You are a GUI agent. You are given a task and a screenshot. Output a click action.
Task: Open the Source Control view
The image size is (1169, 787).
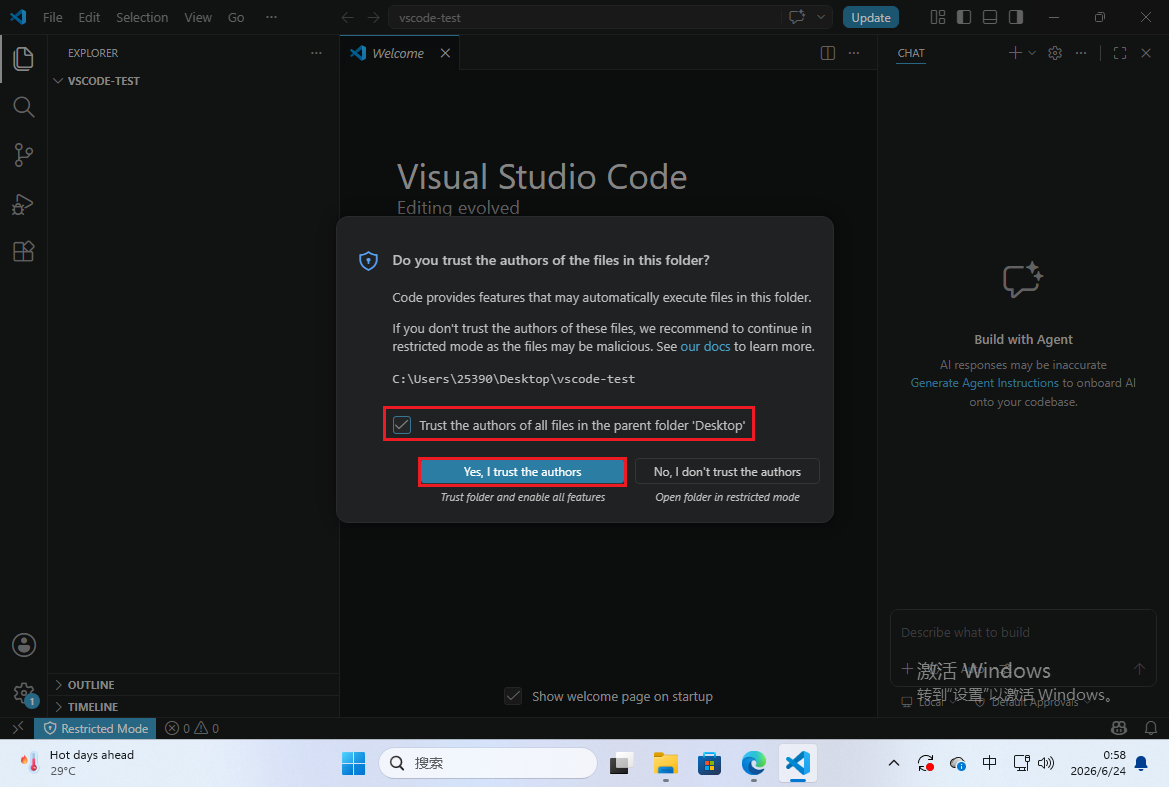click(x=23, y=155)
